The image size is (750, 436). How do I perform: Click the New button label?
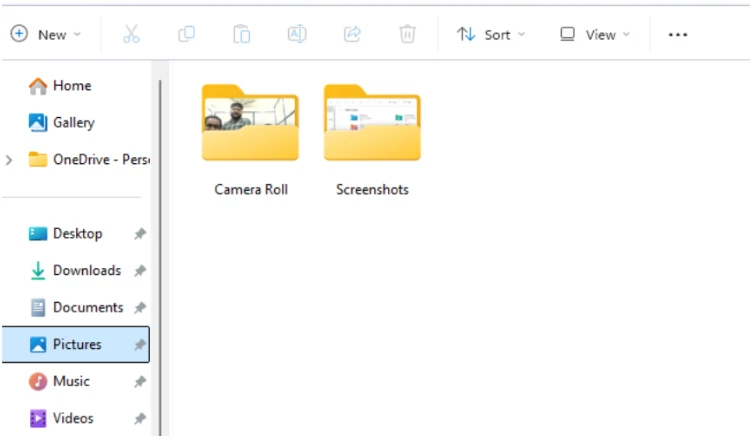click(x=52, y=35)
